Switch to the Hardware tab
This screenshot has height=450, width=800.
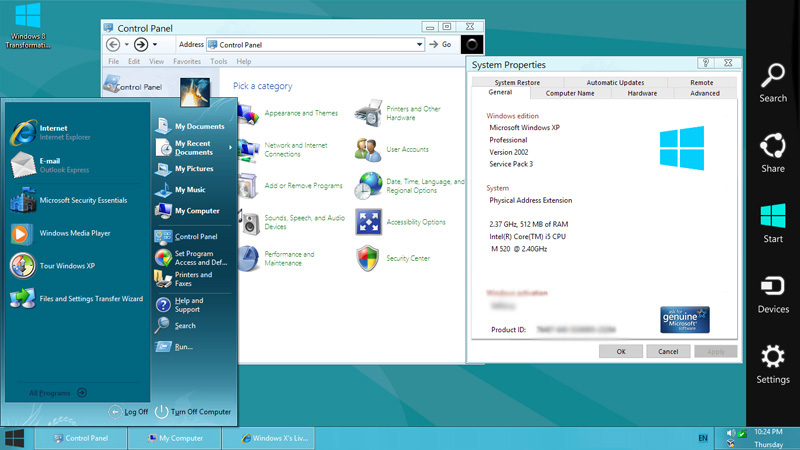point(642,93)
